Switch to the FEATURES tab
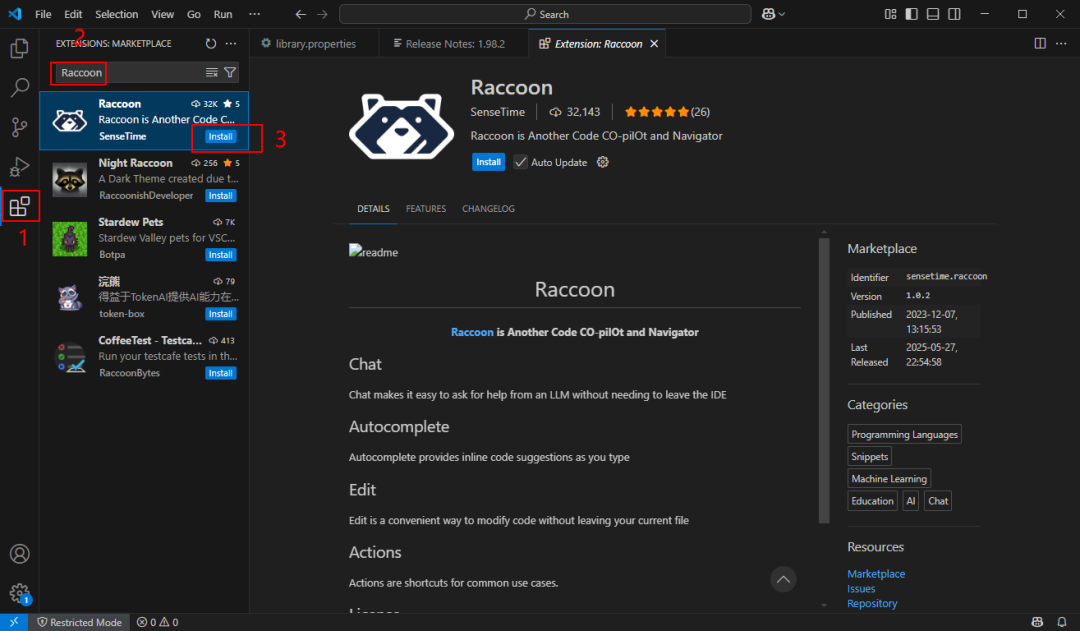Screen dimensions: 1080x631 coord(426,209)
